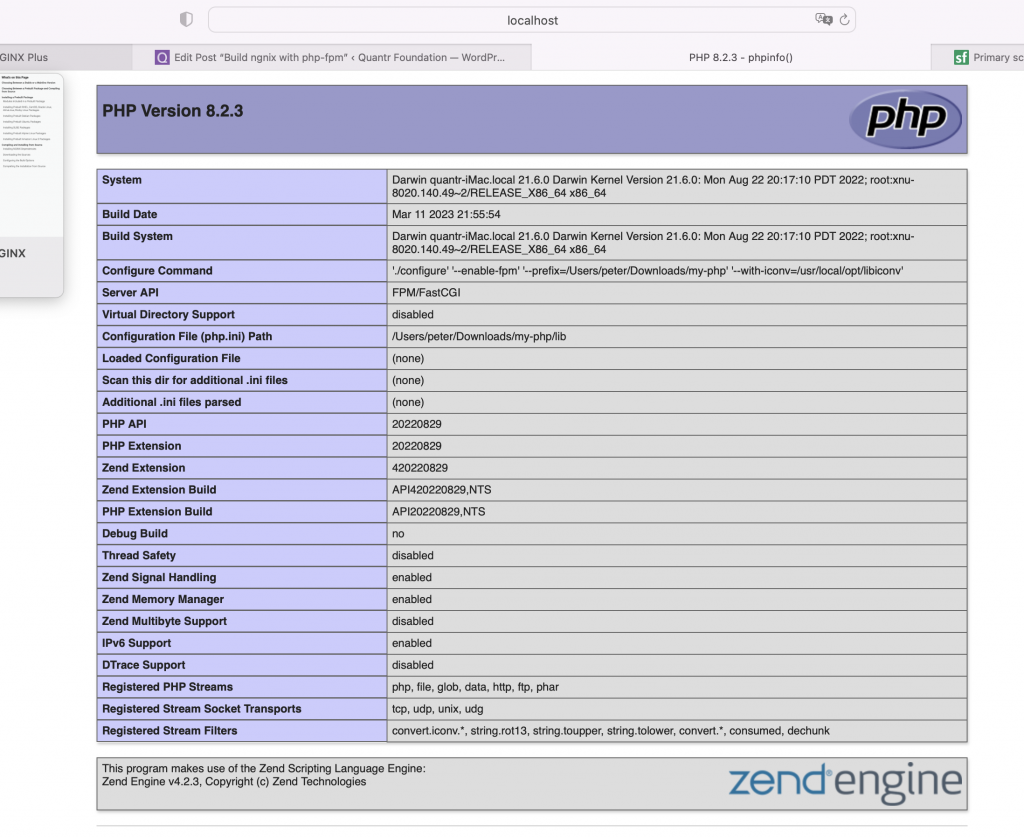Click Scan this dir for additional .ini label
The width and height of the screenshot is (1024, 837).
coord(195,380)
